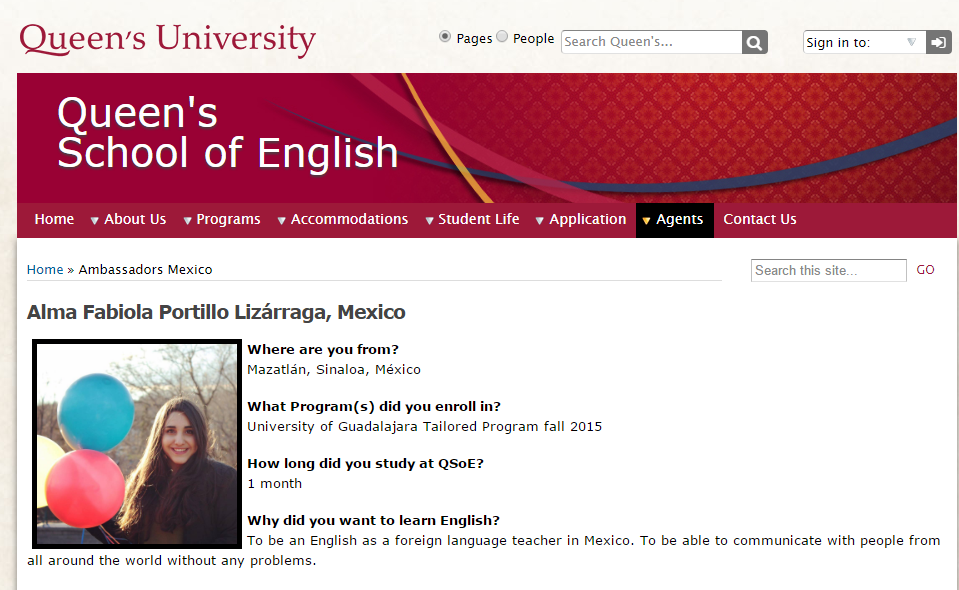Image resolution: width=959 pixels, height=590 pixels.
Task: Expand the Accommodations menu
Action: (x=342, y=219)
